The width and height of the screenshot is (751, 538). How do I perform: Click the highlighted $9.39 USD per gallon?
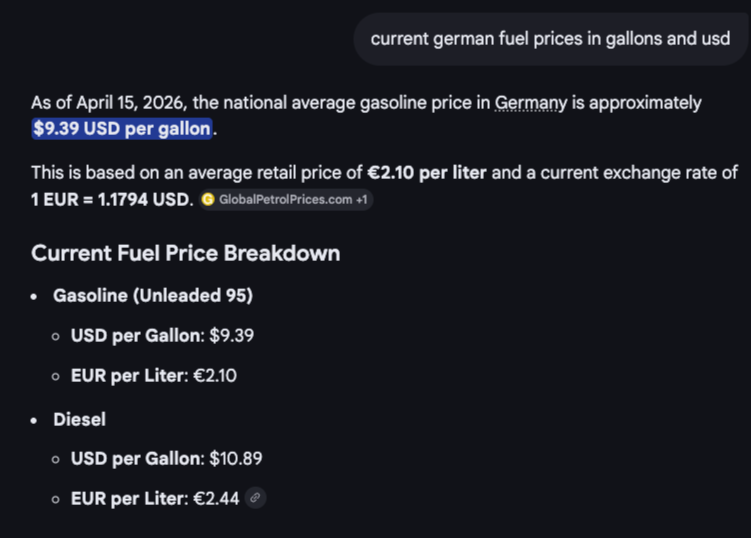pyautogui.click(x=122, y=129)
